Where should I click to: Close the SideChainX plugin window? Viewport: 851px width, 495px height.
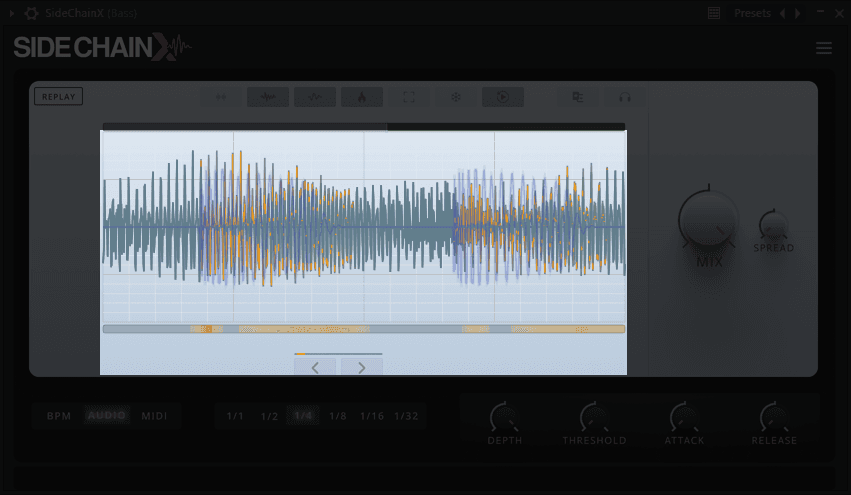[x=839, y=14]
